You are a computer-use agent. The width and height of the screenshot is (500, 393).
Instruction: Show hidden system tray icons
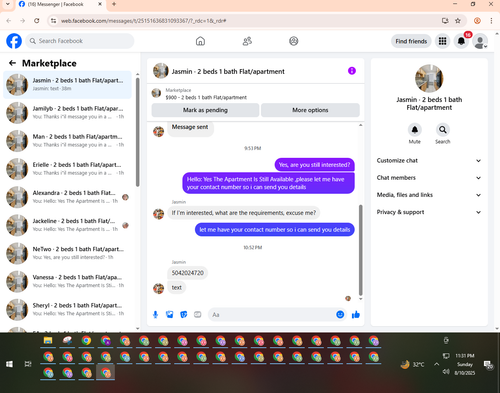point(436,364)
